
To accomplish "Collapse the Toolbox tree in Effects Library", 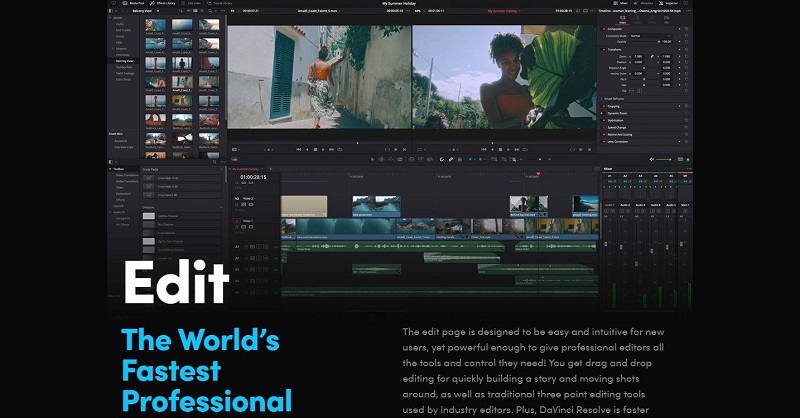I will coord(111,169).
